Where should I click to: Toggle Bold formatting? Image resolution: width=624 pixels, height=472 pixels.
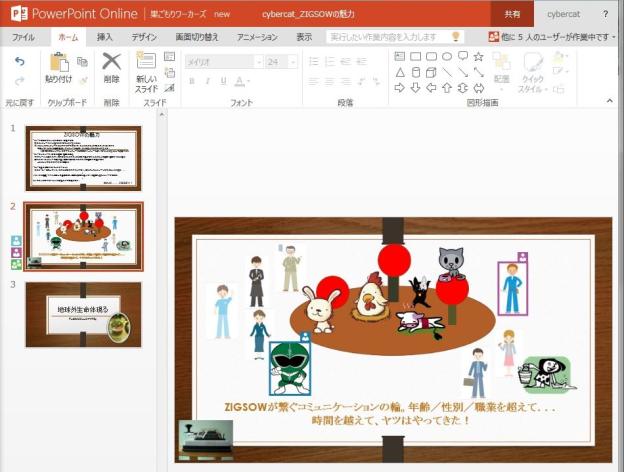[192, 81]
